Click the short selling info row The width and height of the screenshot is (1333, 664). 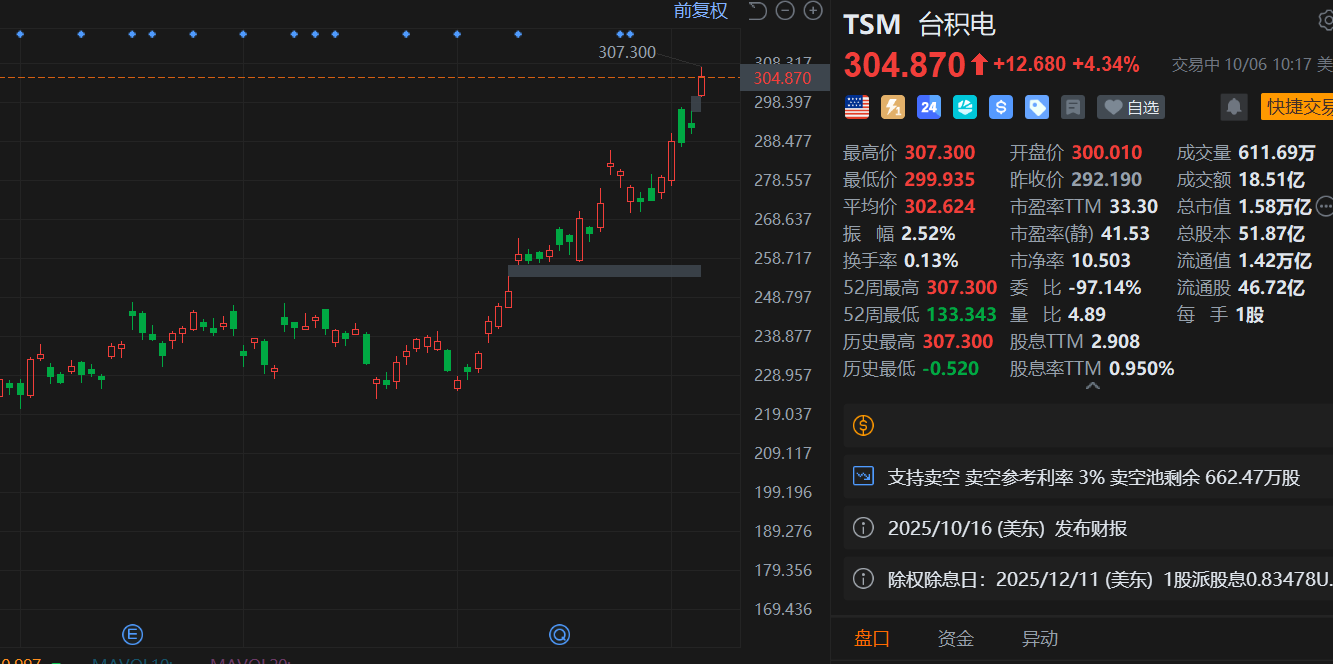coord(1088,477)
